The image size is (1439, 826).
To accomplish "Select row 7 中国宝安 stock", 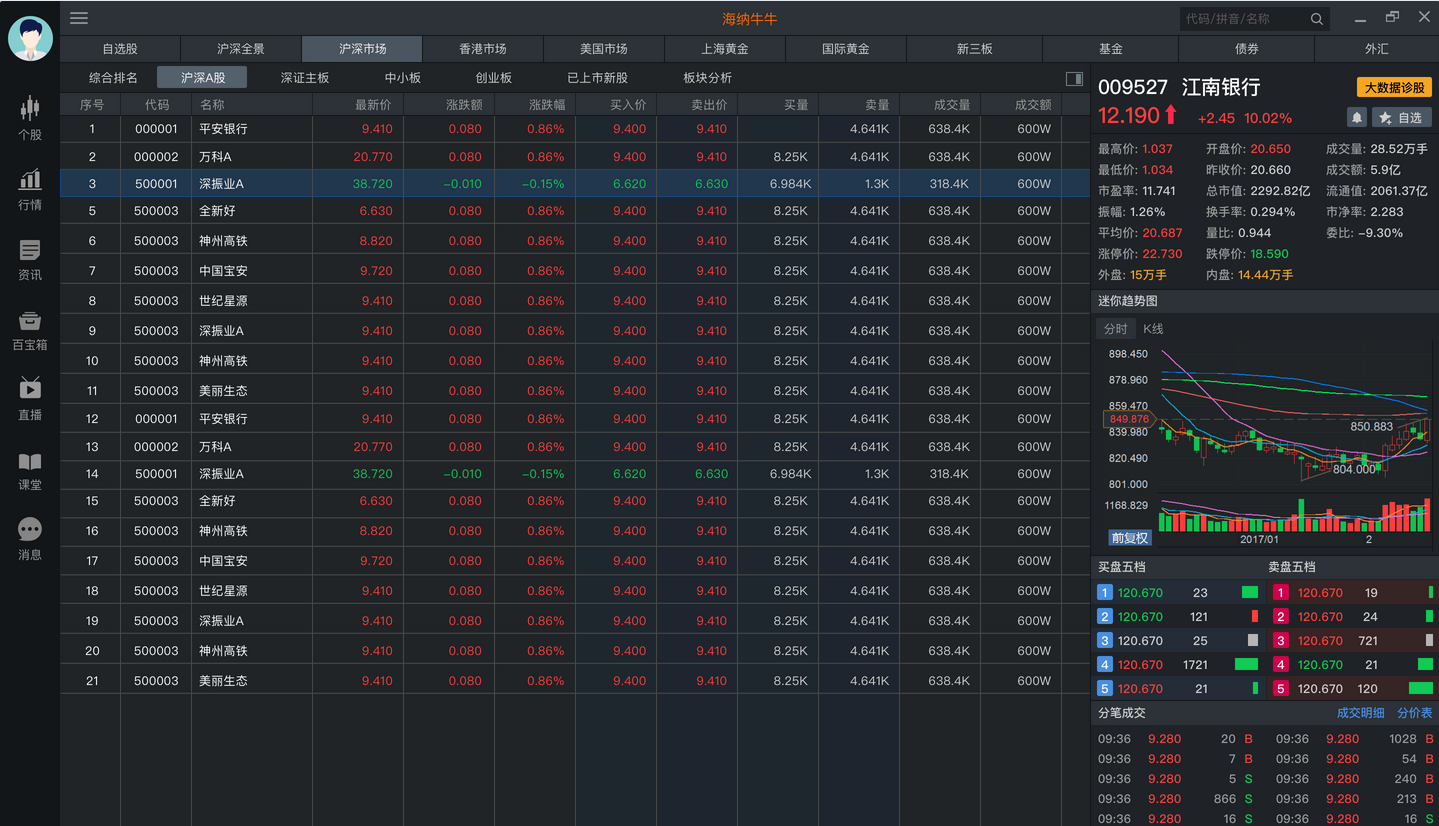I will [x=575, y=271].
